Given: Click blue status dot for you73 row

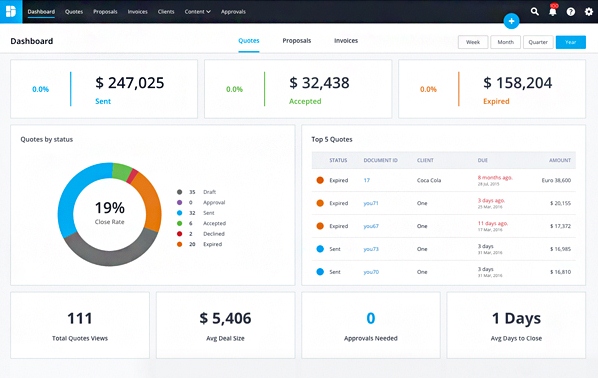Looking at the screenshot, I should (320, 249).
